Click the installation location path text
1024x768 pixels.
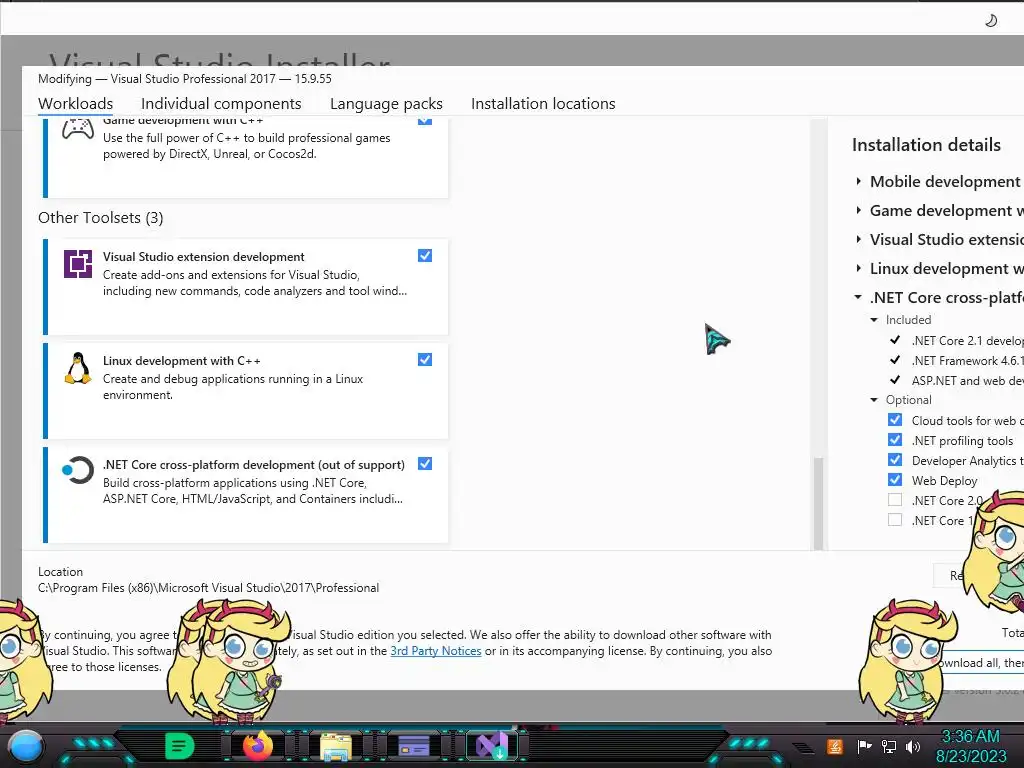click(x=208, y=588)
